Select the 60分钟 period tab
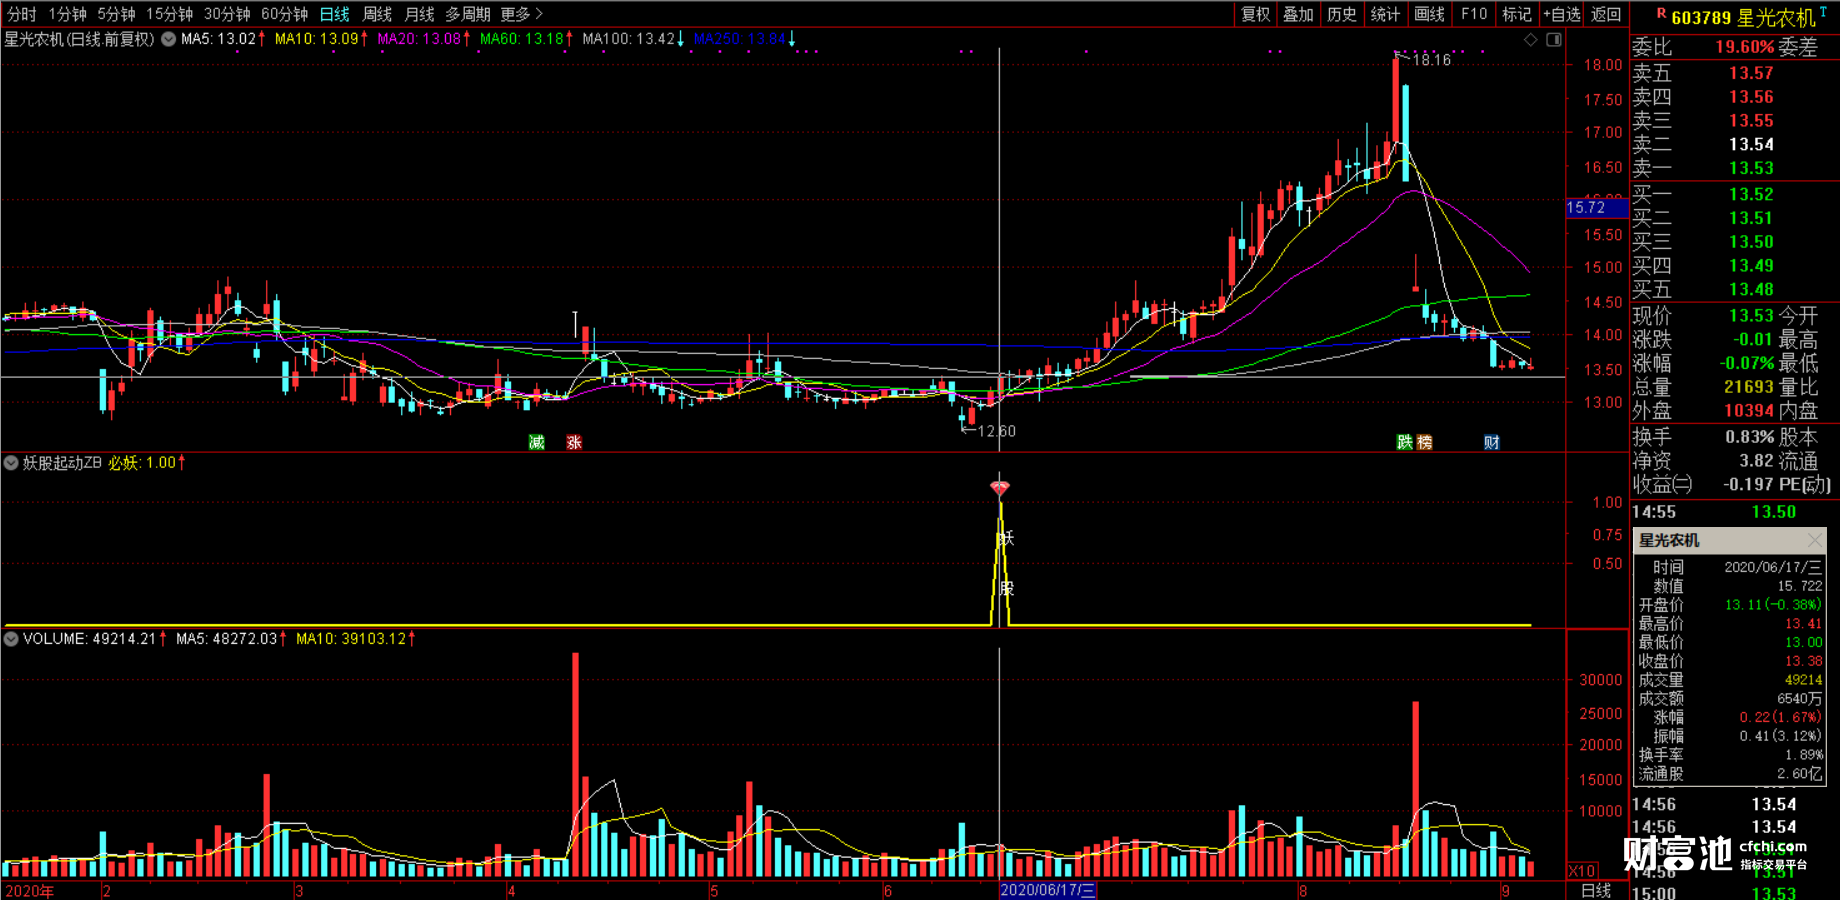 pos(284,14)
